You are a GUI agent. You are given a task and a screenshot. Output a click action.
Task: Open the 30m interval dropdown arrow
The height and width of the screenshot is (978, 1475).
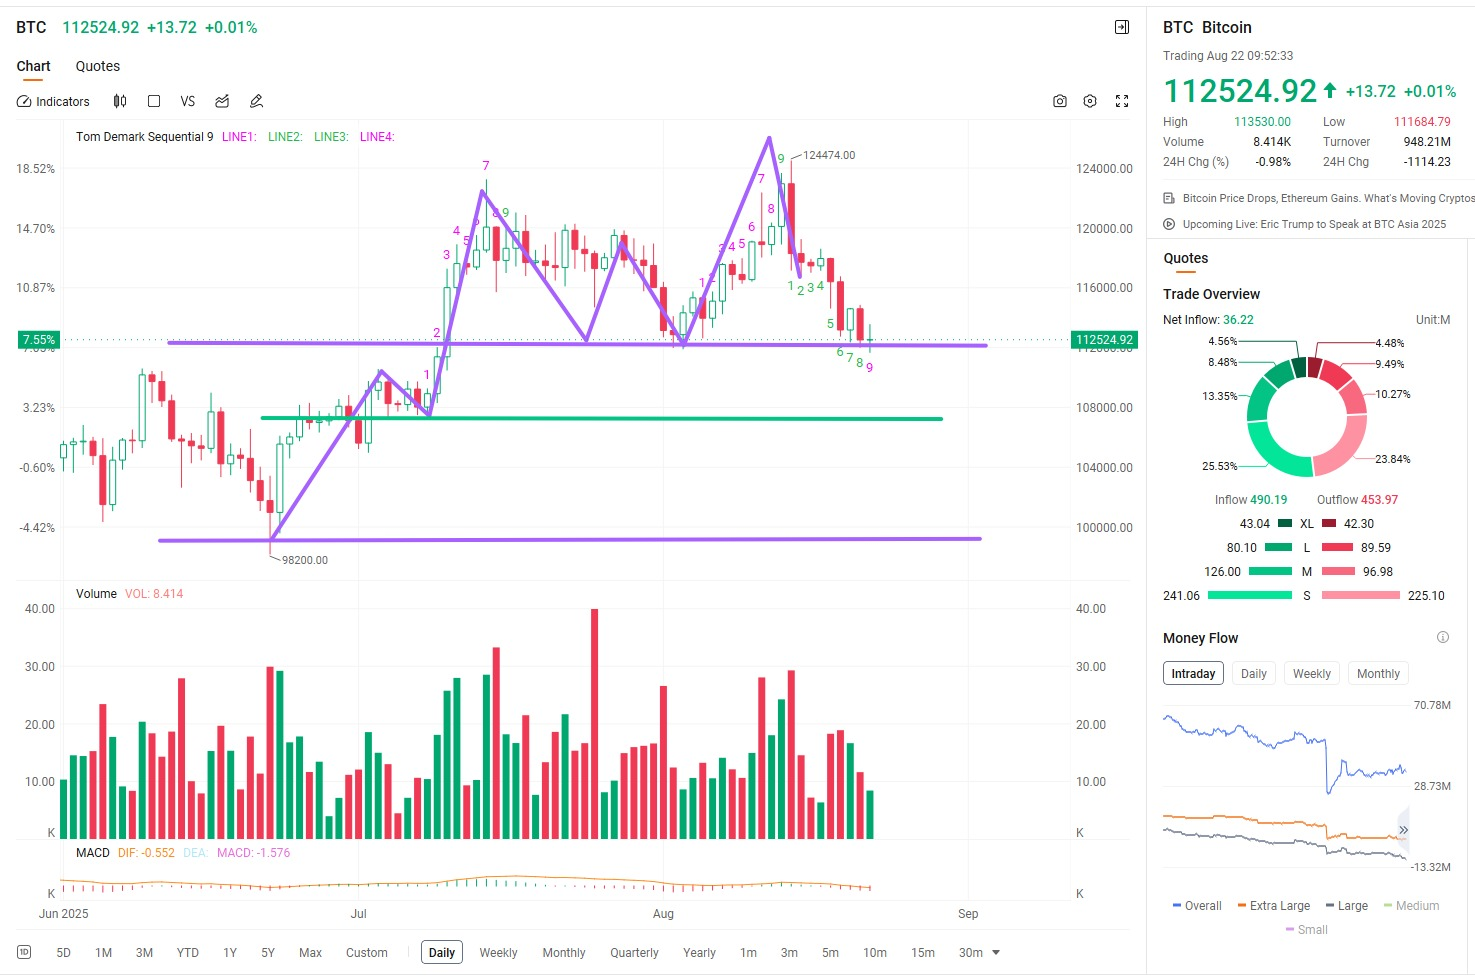coord(996,952)
